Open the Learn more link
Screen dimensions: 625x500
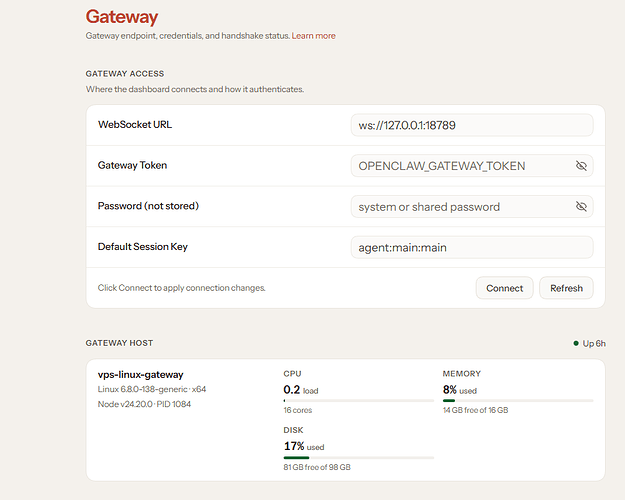coord(313,36)
